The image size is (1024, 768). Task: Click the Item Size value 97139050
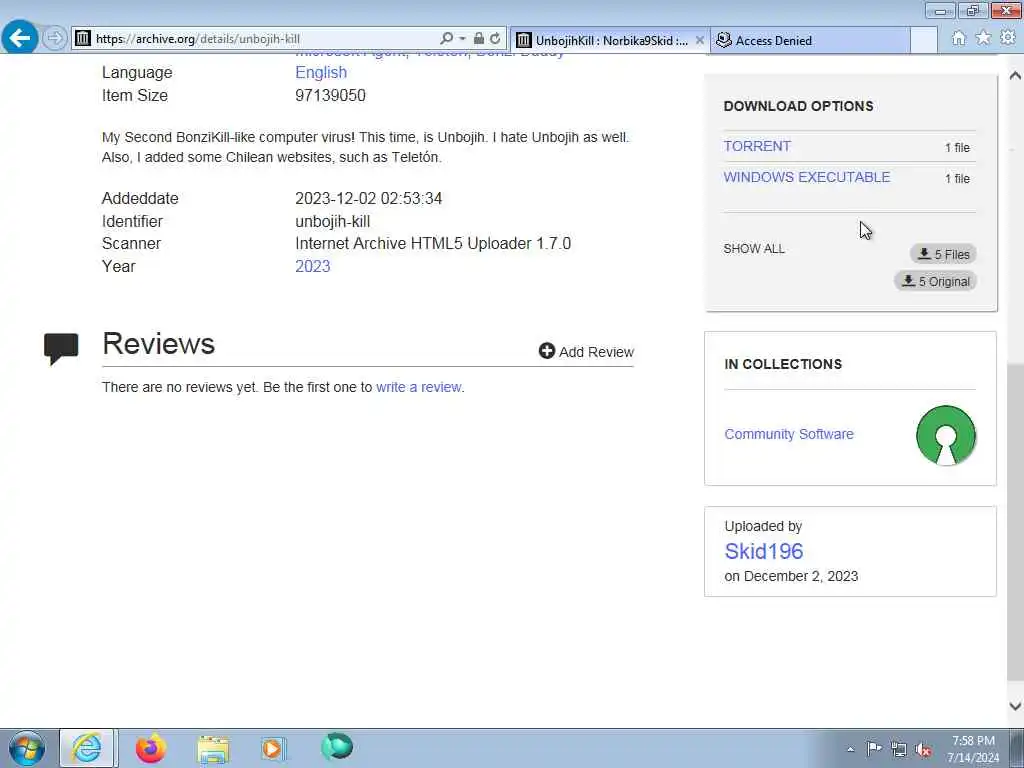(330, 95)
